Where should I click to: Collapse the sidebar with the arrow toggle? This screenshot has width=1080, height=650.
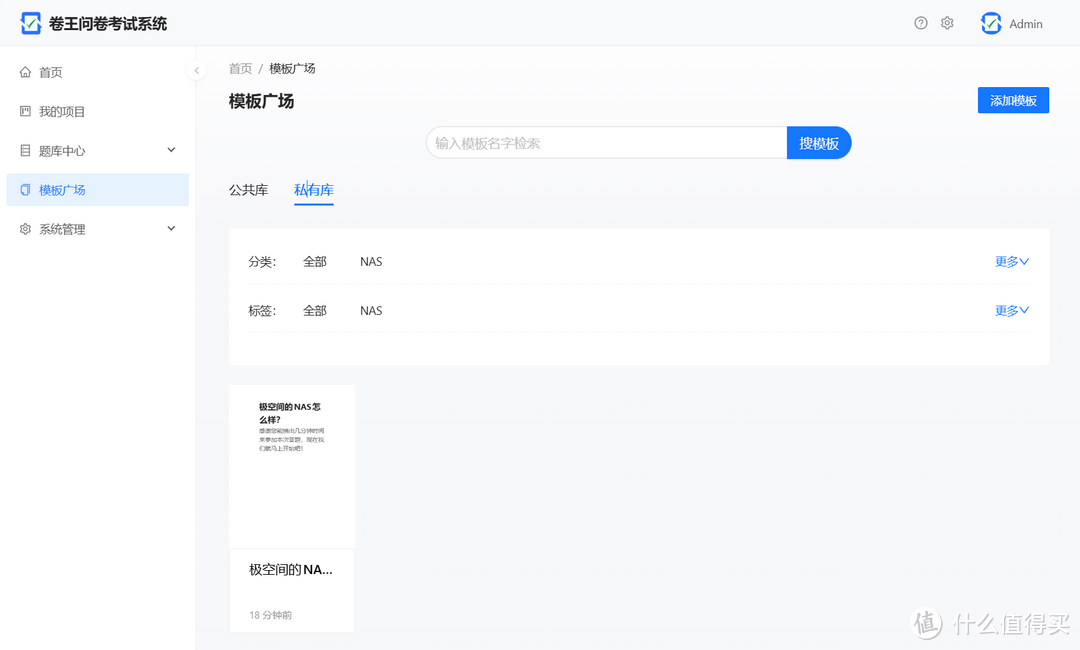tap(196, 70)
